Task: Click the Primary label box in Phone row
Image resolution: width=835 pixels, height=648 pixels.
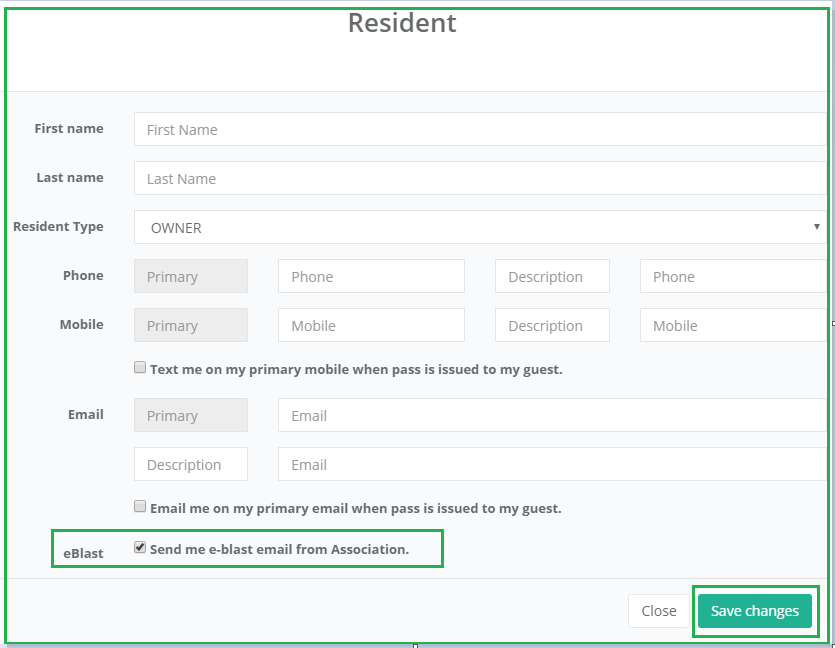Action: [x=191, y=276]
